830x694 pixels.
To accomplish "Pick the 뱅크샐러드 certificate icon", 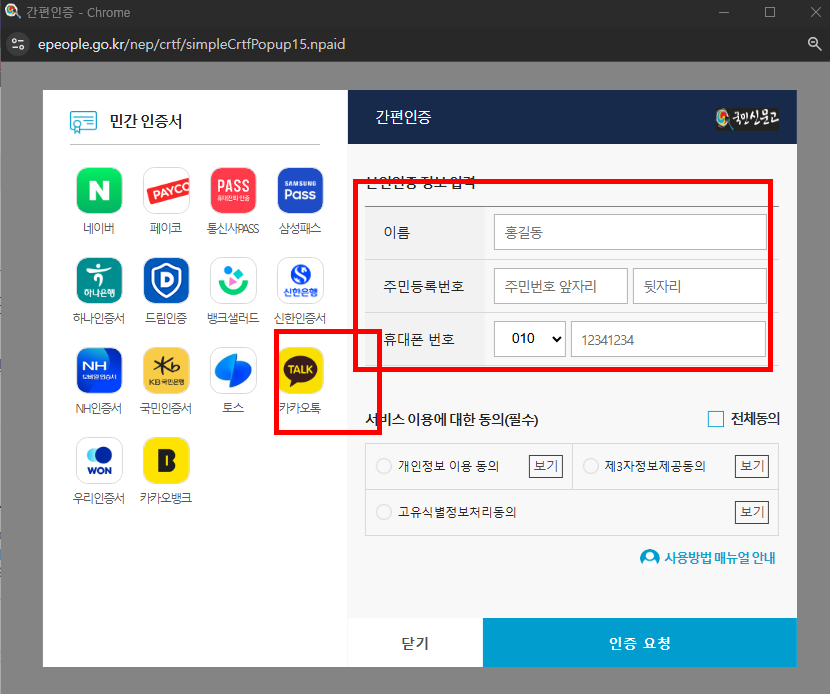I will 232,280.
